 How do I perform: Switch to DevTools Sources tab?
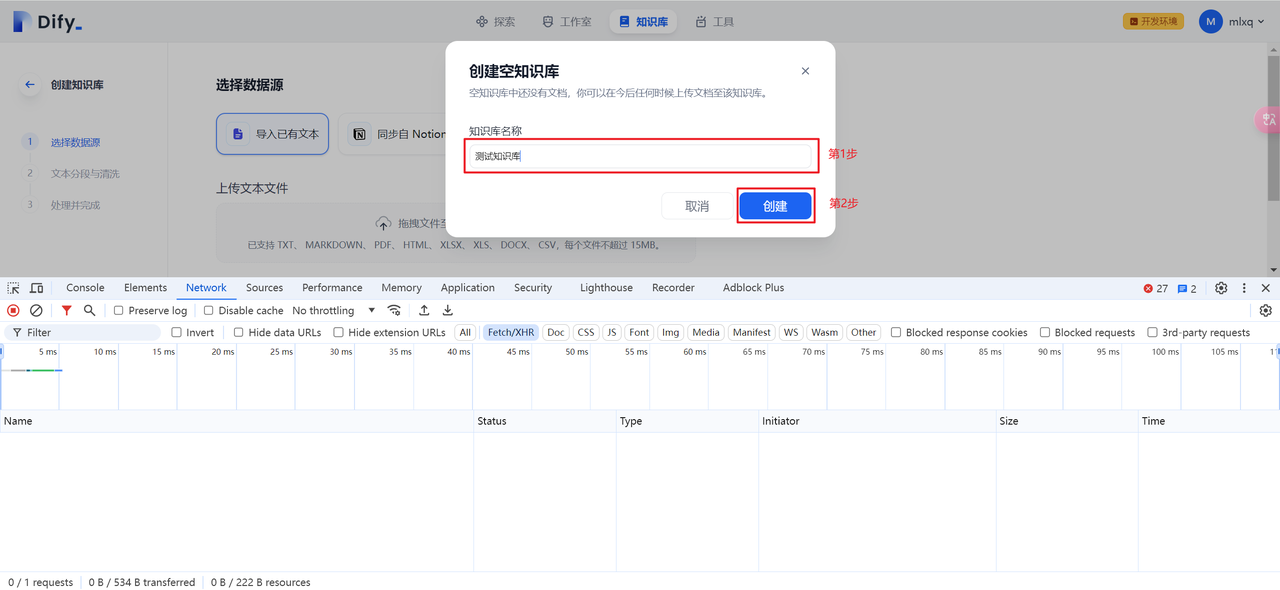[x=264, y=288]
